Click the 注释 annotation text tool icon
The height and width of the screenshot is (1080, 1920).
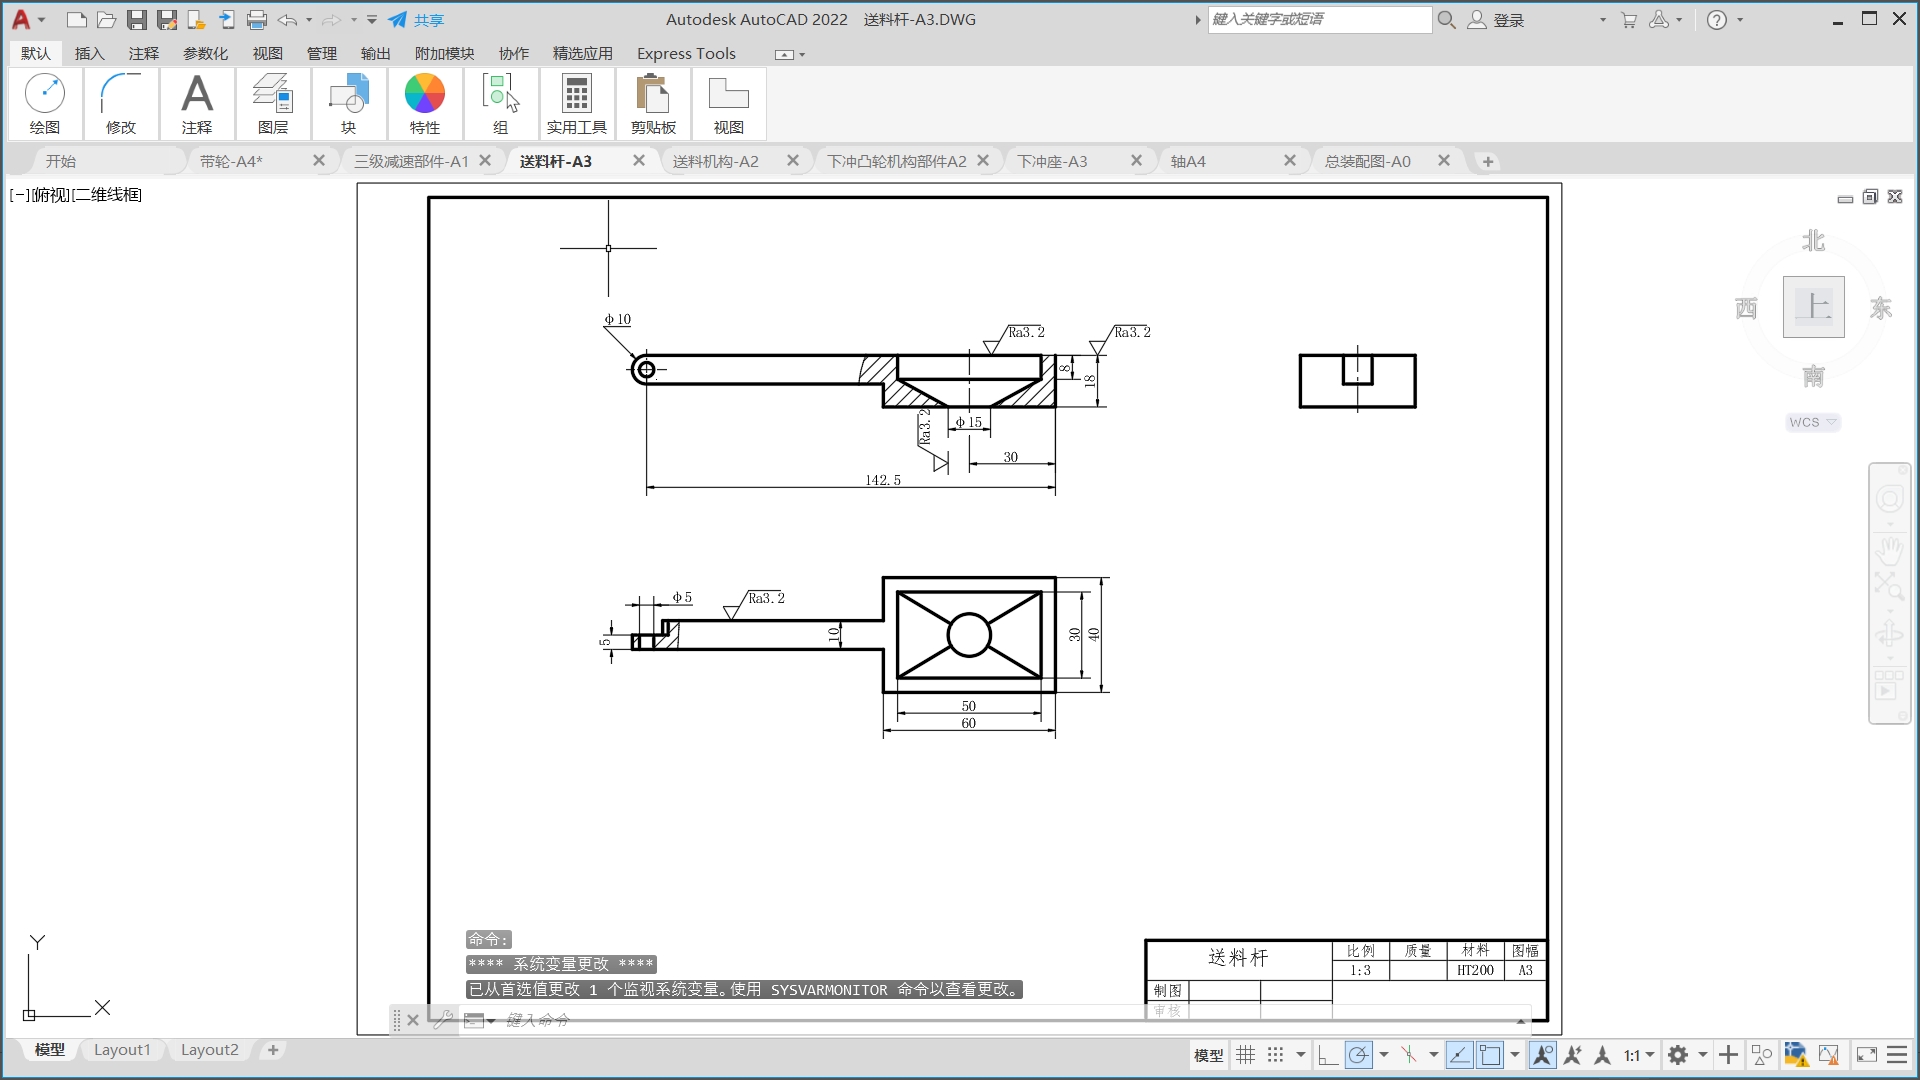(x=197, y=95)
